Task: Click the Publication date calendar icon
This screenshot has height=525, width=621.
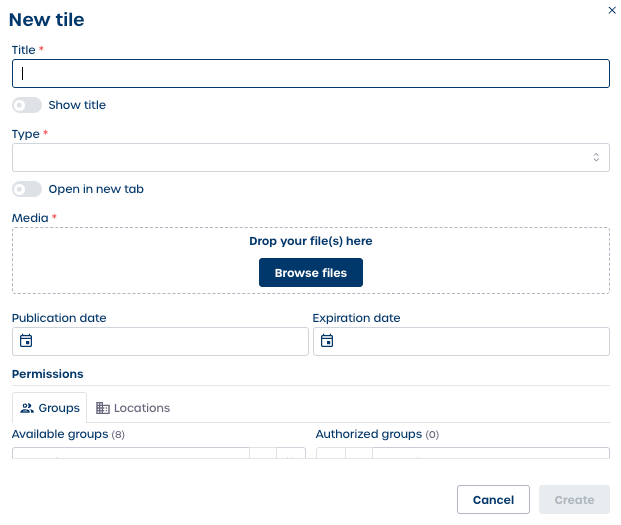Action: pyautogui.click(x=26, y=341)
